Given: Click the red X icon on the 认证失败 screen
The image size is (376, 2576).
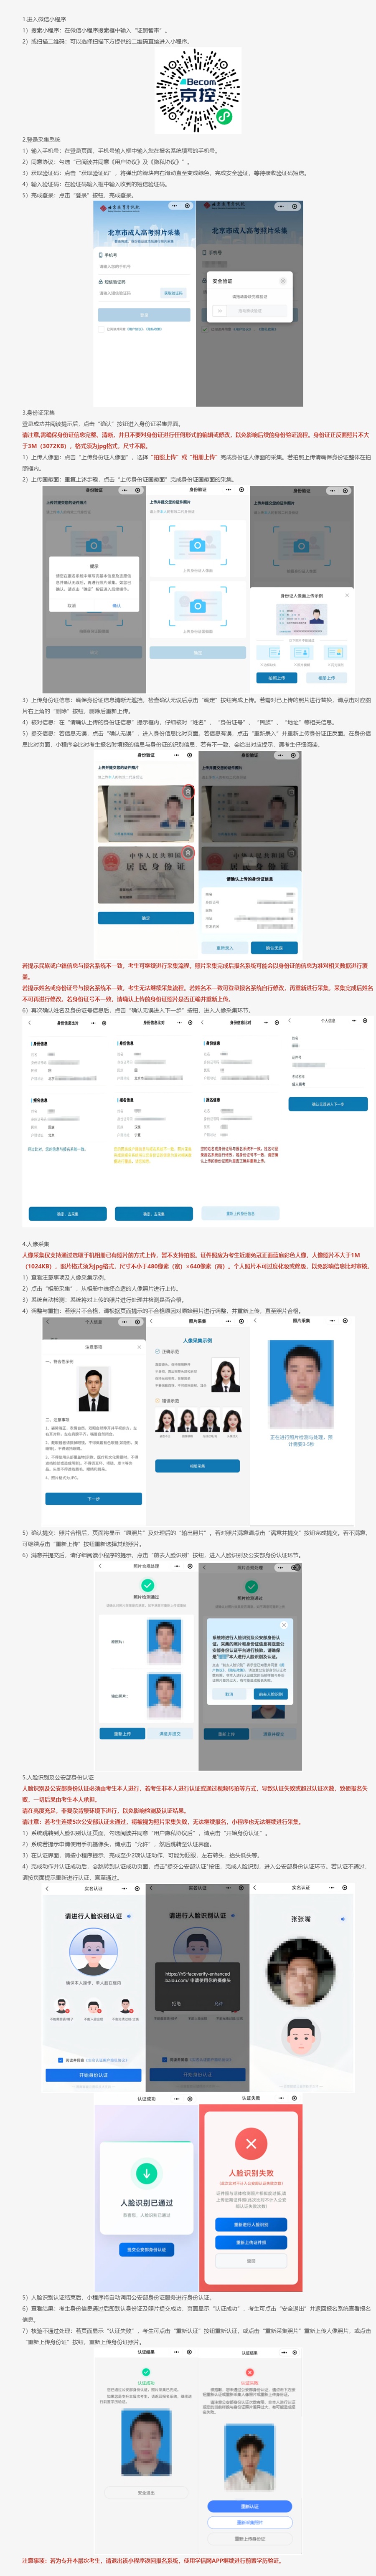Looking at the screenshot, I should [251, 2144].
